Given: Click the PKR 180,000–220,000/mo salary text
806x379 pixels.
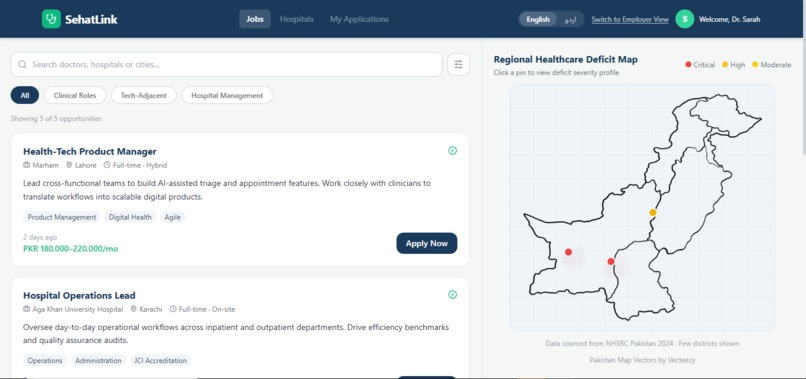Looking at the screenshot, I should (x=70, y=249).
